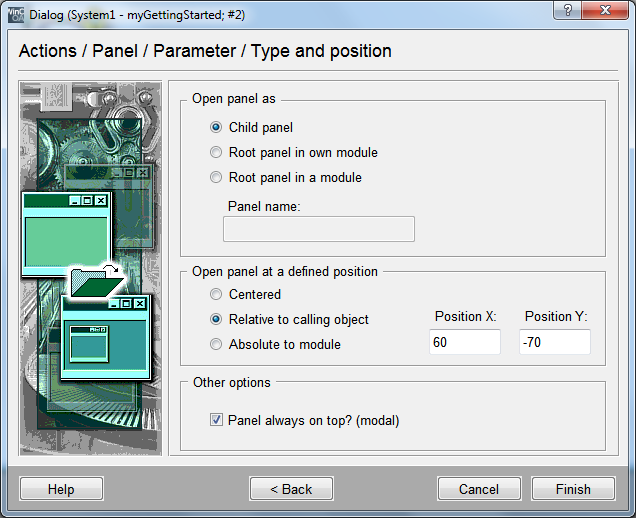Cancel the dialog
Viewport: 636px width, 518px height.
479,489
